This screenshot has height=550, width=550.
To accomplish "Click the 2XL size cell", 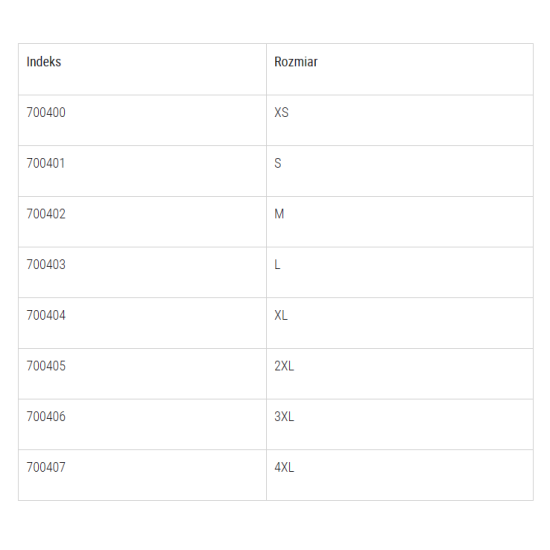I will [x=400, y=374].
